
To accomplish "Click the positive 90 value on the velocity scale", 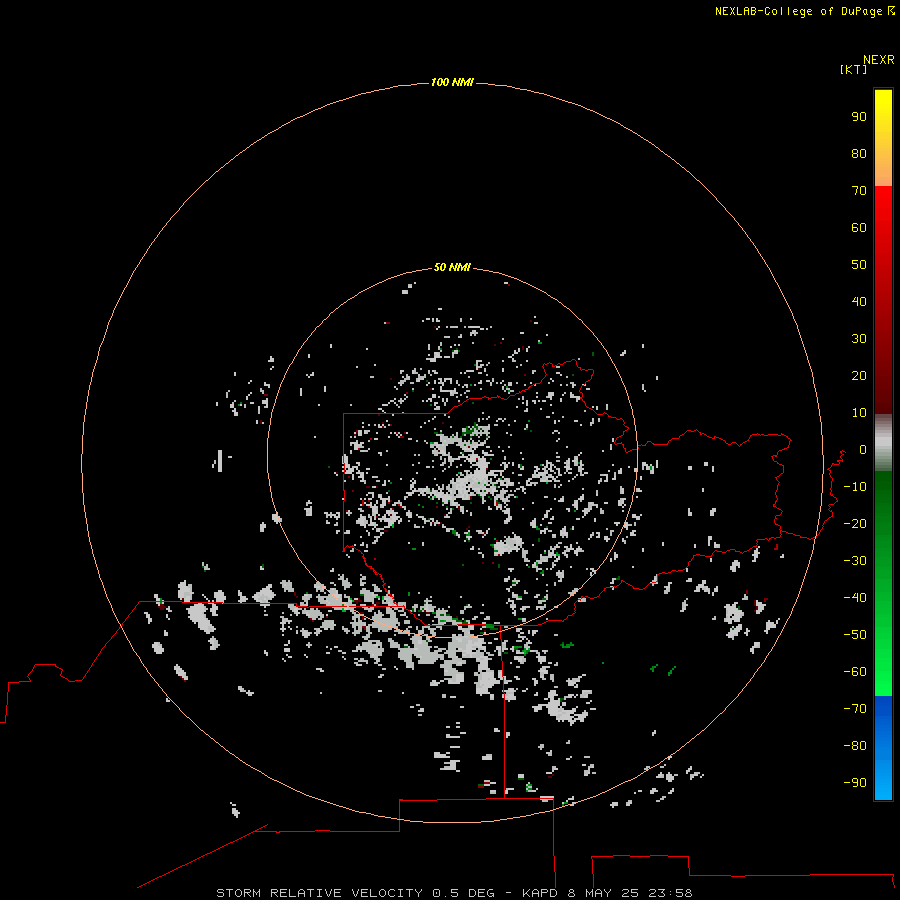I will pyautogui.click(x=859, y=117).
